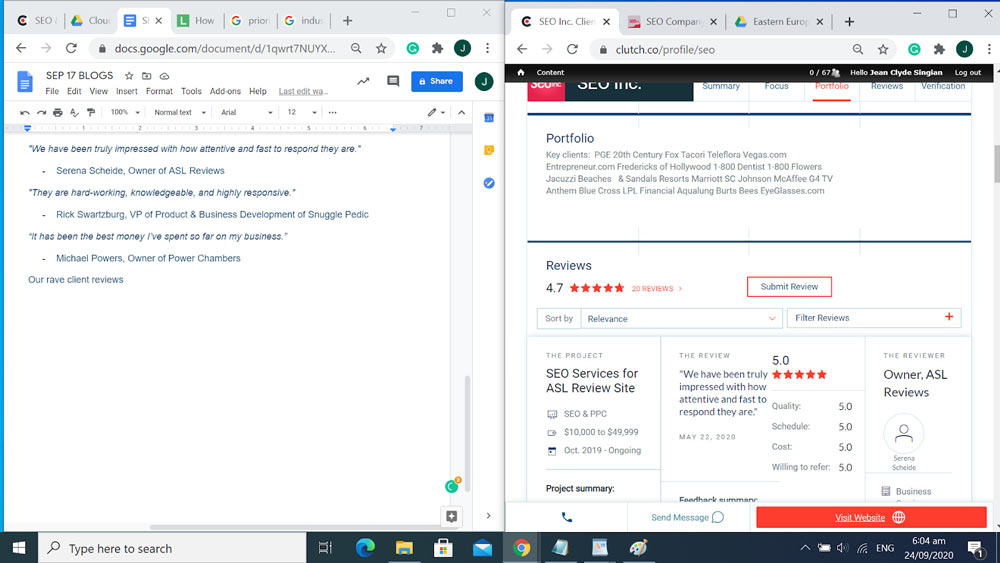
Task: Open the Editing mode pencil dropdown
Action: [436, 112]
